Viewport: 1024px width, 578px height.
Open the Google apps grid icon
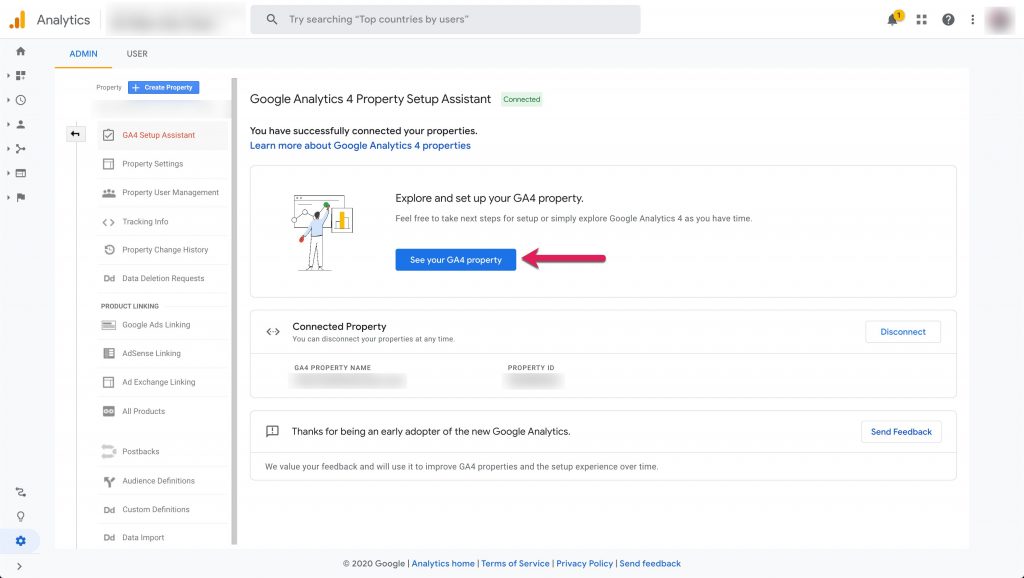pyautogui.click(x=921, y=20)
